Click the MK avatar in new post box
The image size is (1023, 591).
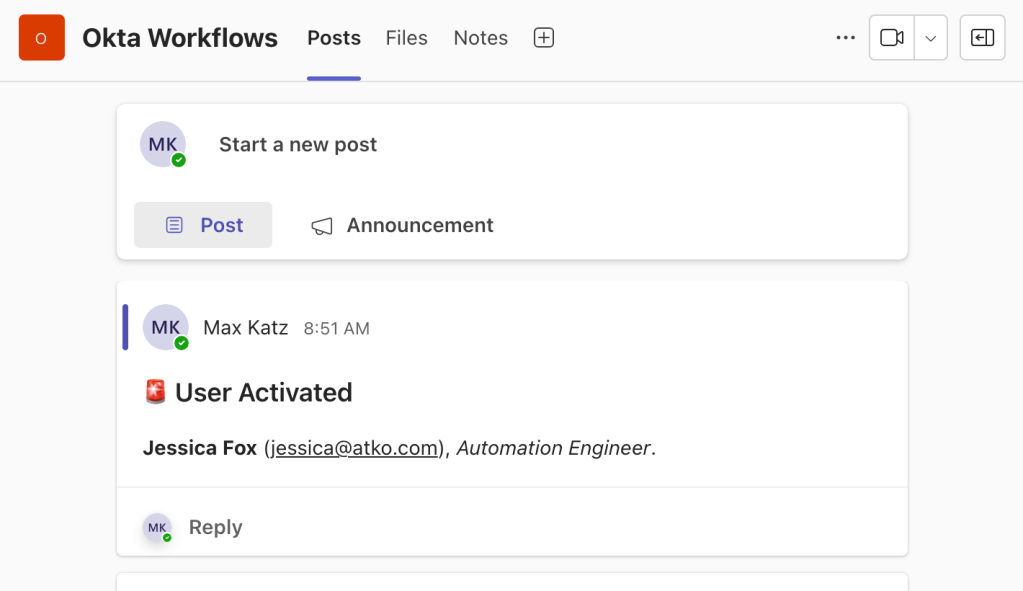(x=163, y=145)
